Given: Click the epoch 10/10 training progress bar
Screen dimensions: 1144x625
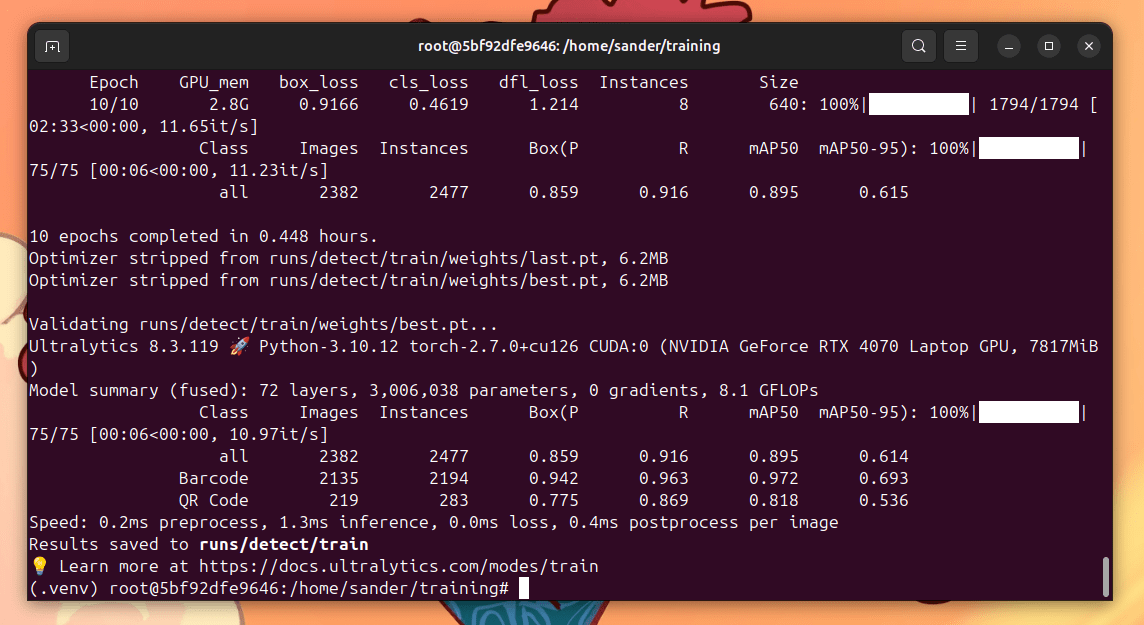Looking at the screenshot, I should point(919,104).
